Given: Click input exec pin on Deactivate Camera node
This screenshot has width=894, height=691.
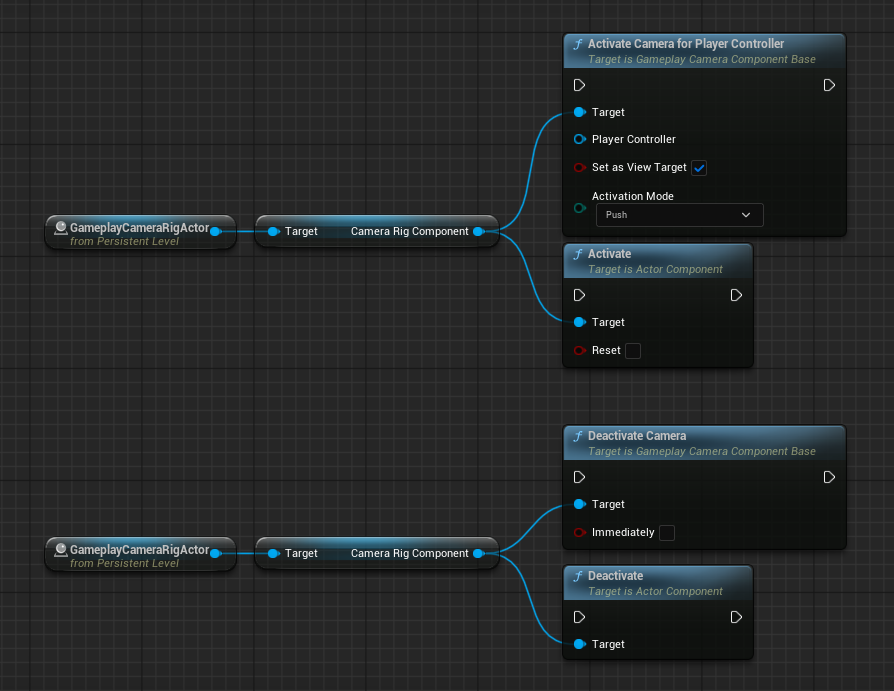Looking at the screenshot, I should coord(579,477).
